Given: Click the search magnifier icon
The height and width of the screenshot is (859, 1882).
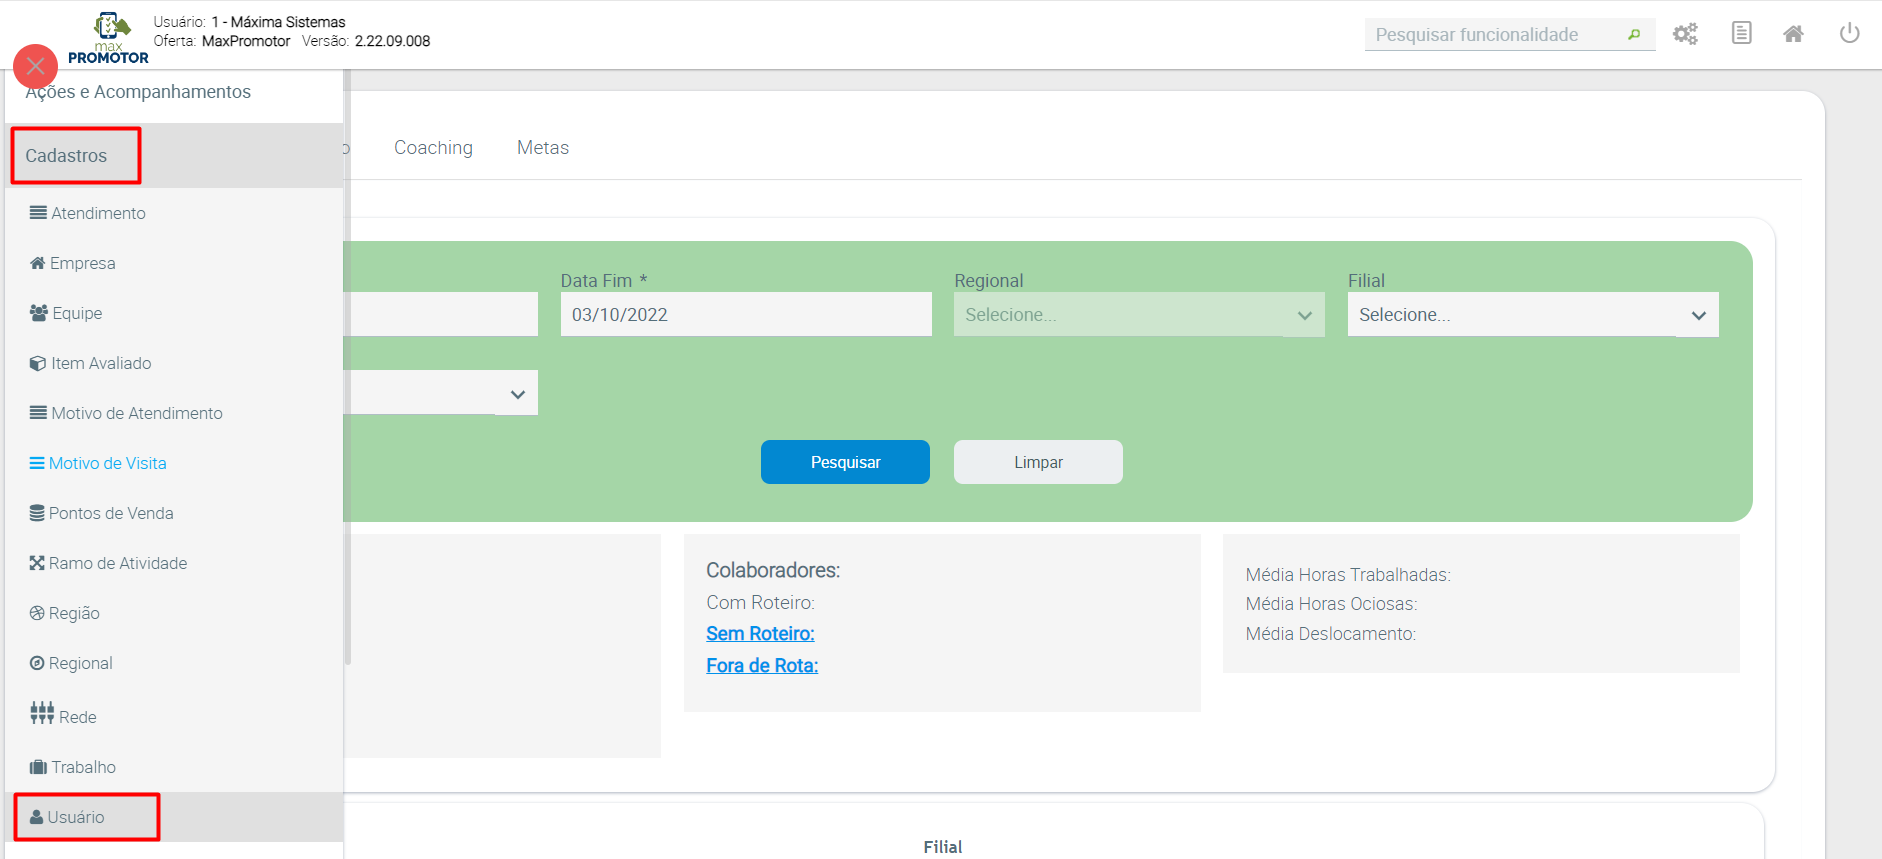Looking at the screenshot, I should pyautogui.click(x=1634, y=35).
